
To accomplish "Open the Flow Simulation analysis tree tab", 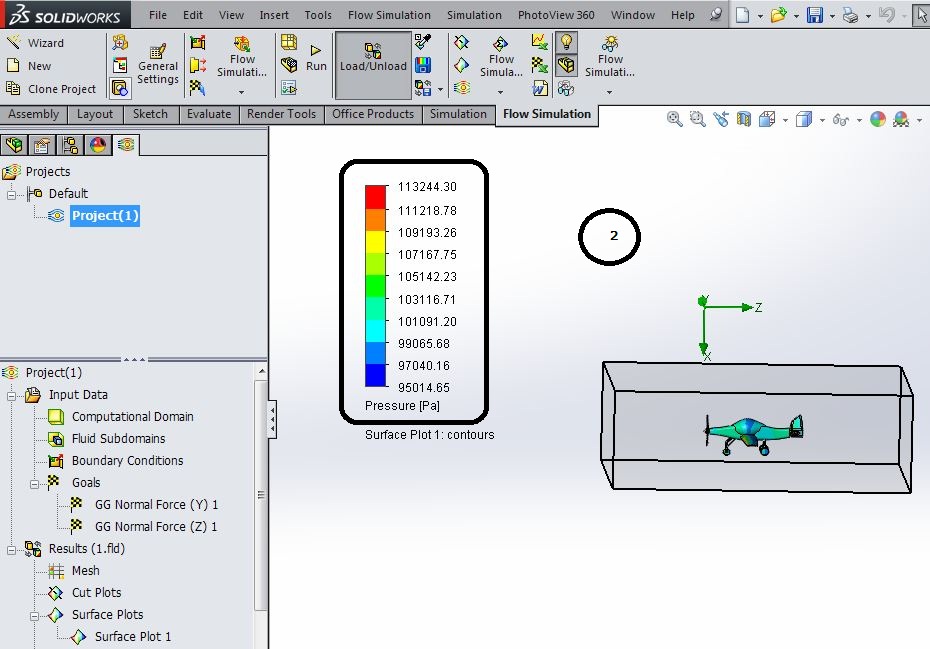I will tap(126, 145).
